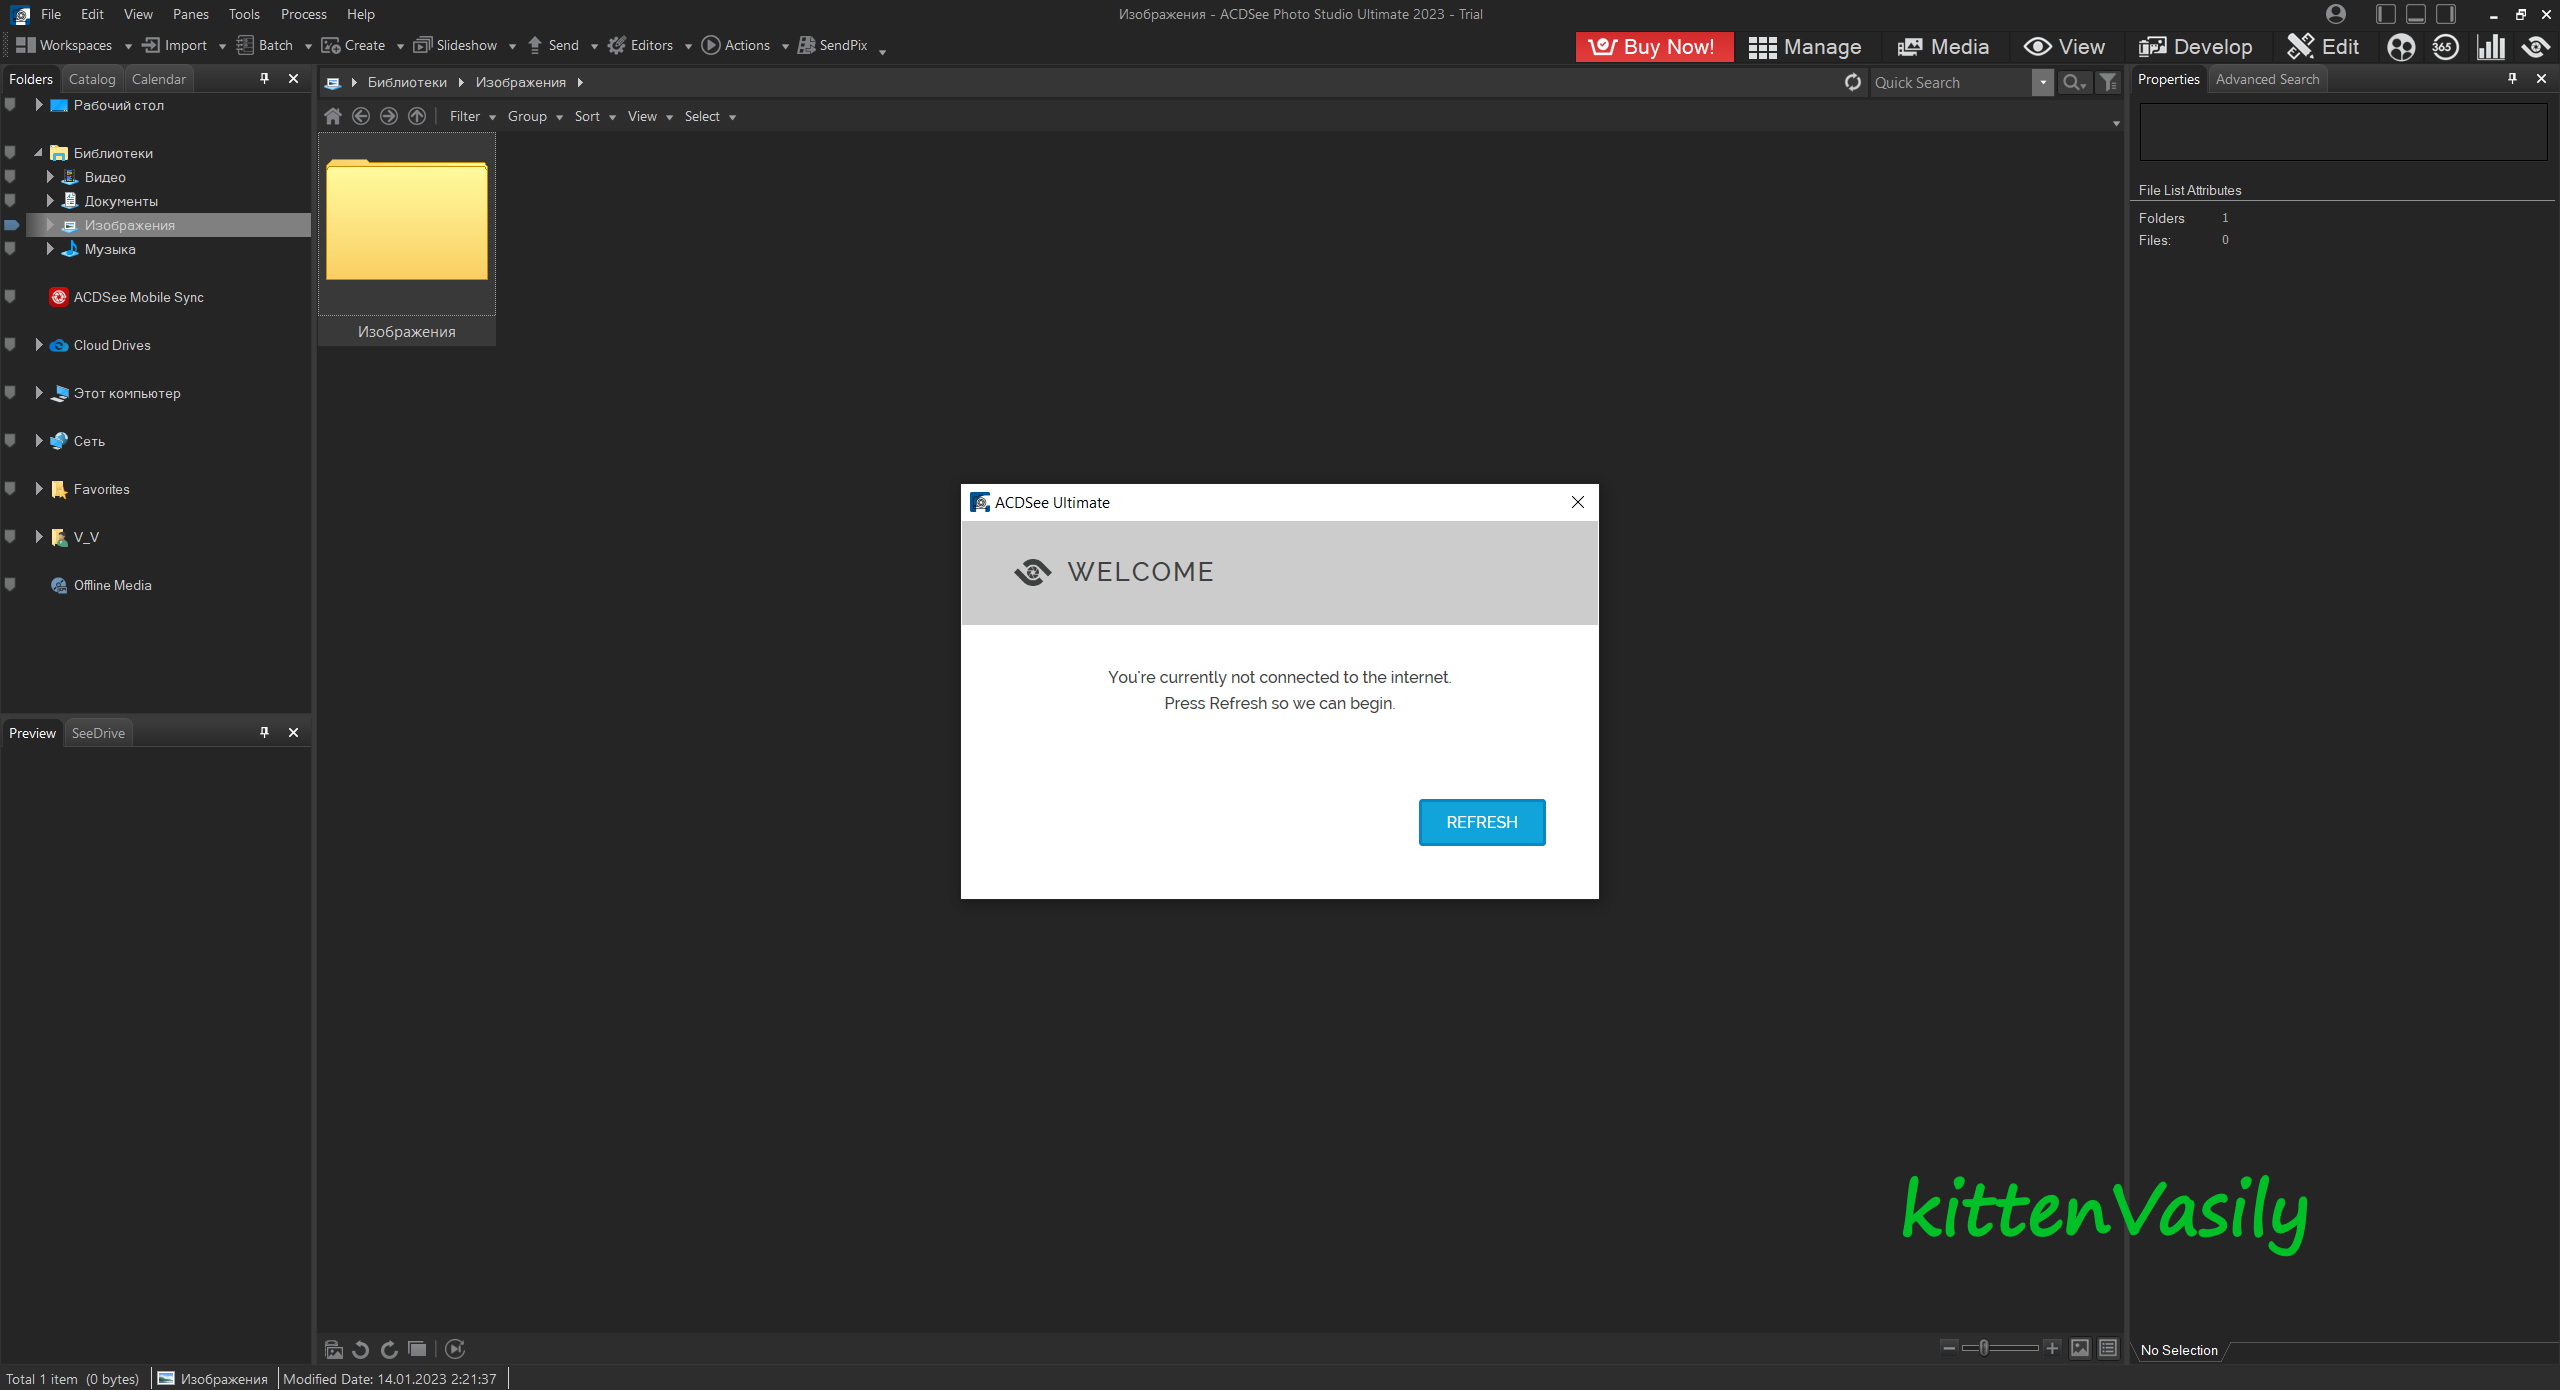Image resolution: width=2560 pixels, height=1390 pixels.
Task: Click the magnifier search options icon
Action: [2075, 82]
